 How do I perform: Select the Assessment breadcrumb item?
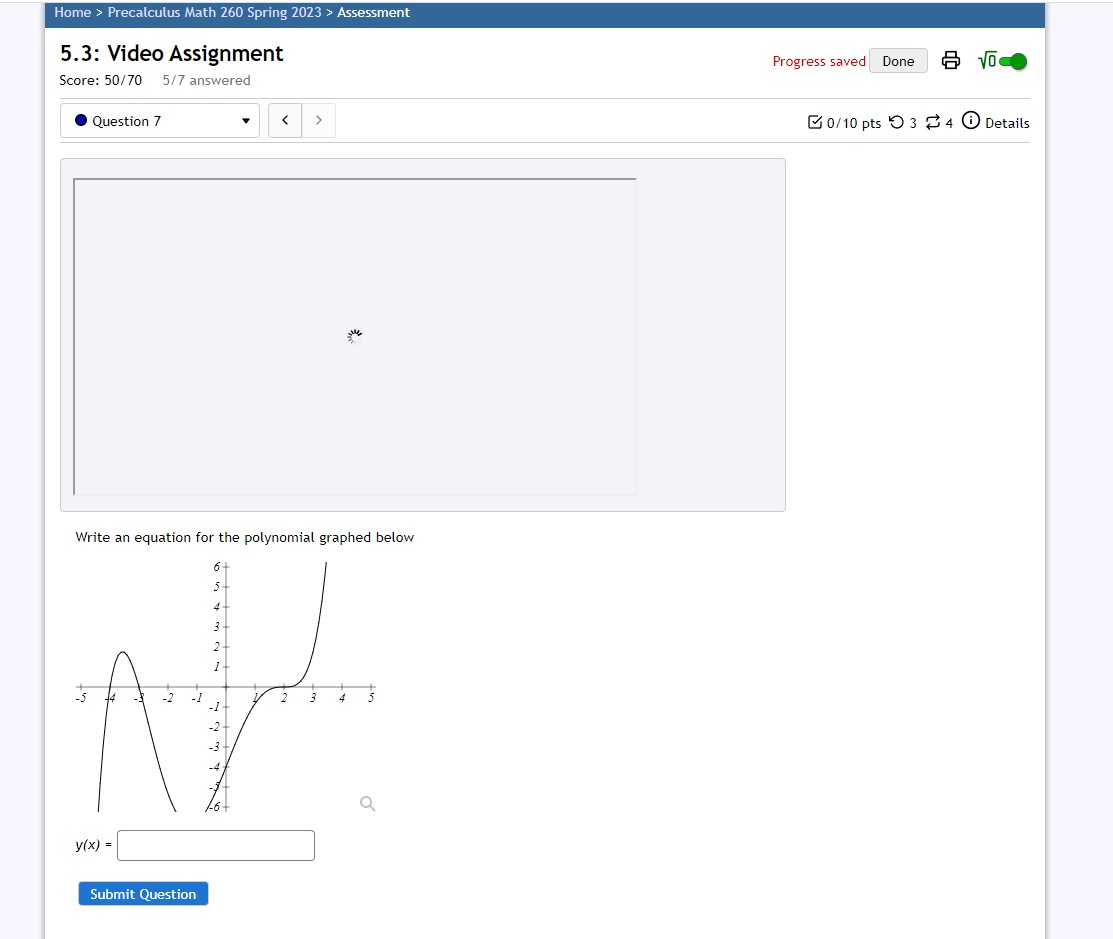(x=373, y=12)
